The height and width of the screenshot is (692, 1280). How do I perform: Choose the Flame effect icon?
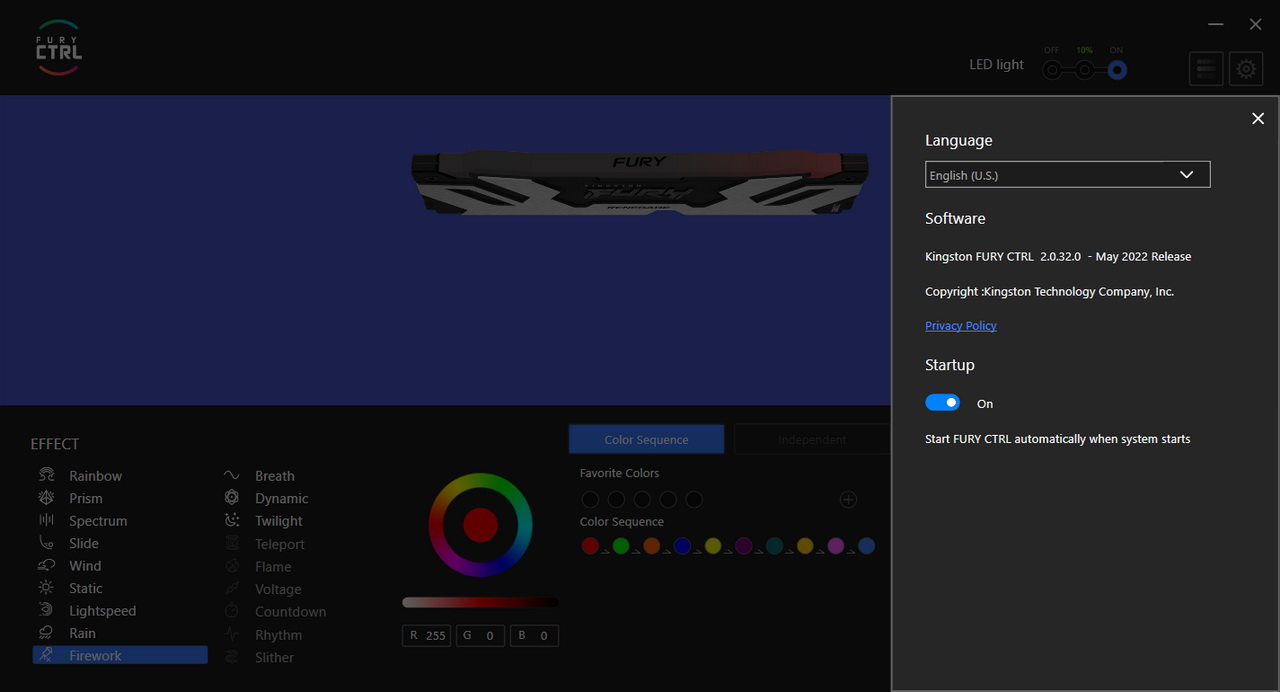click(x=232, y=566)
